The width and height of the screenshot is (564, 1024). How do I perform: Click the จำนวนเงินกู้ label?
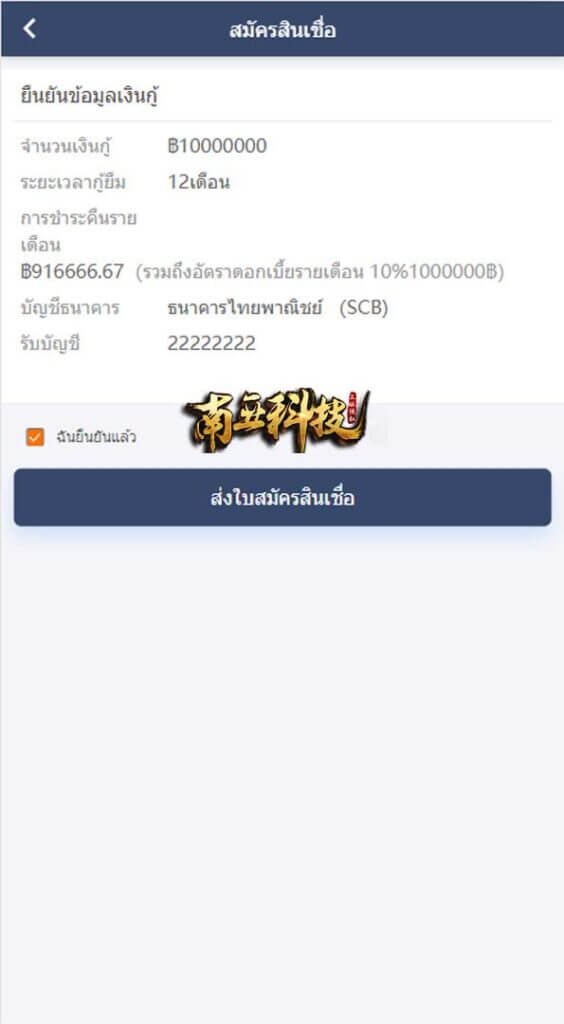[65, 146]
